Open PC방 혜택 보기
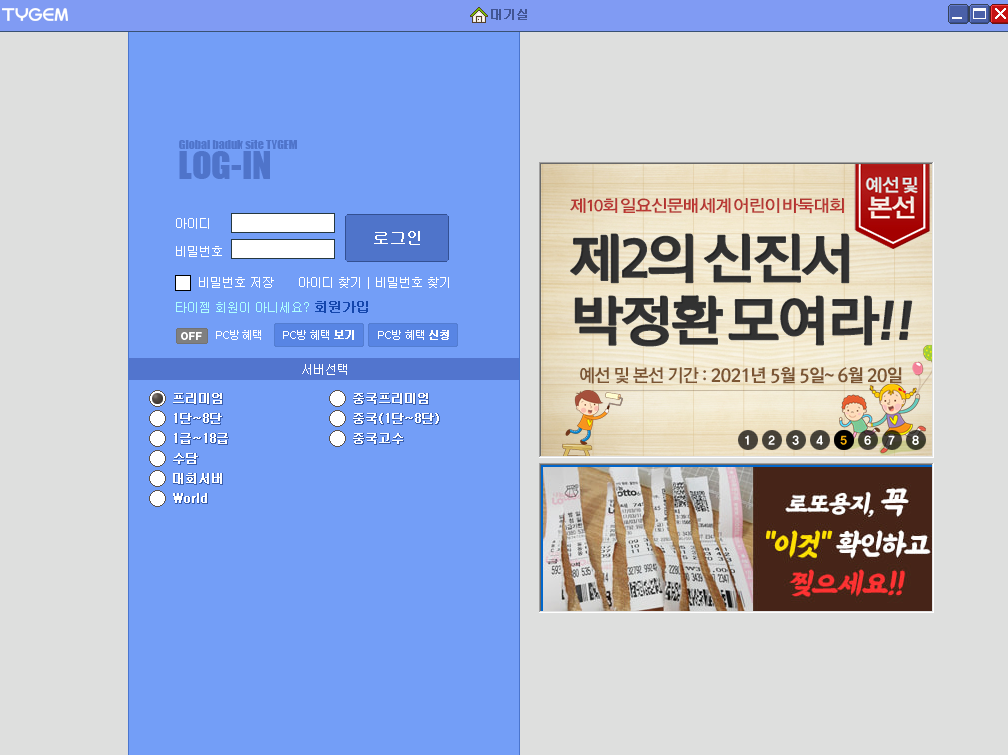The height and width of the screenshot is (755, 1008). point(319,335)
